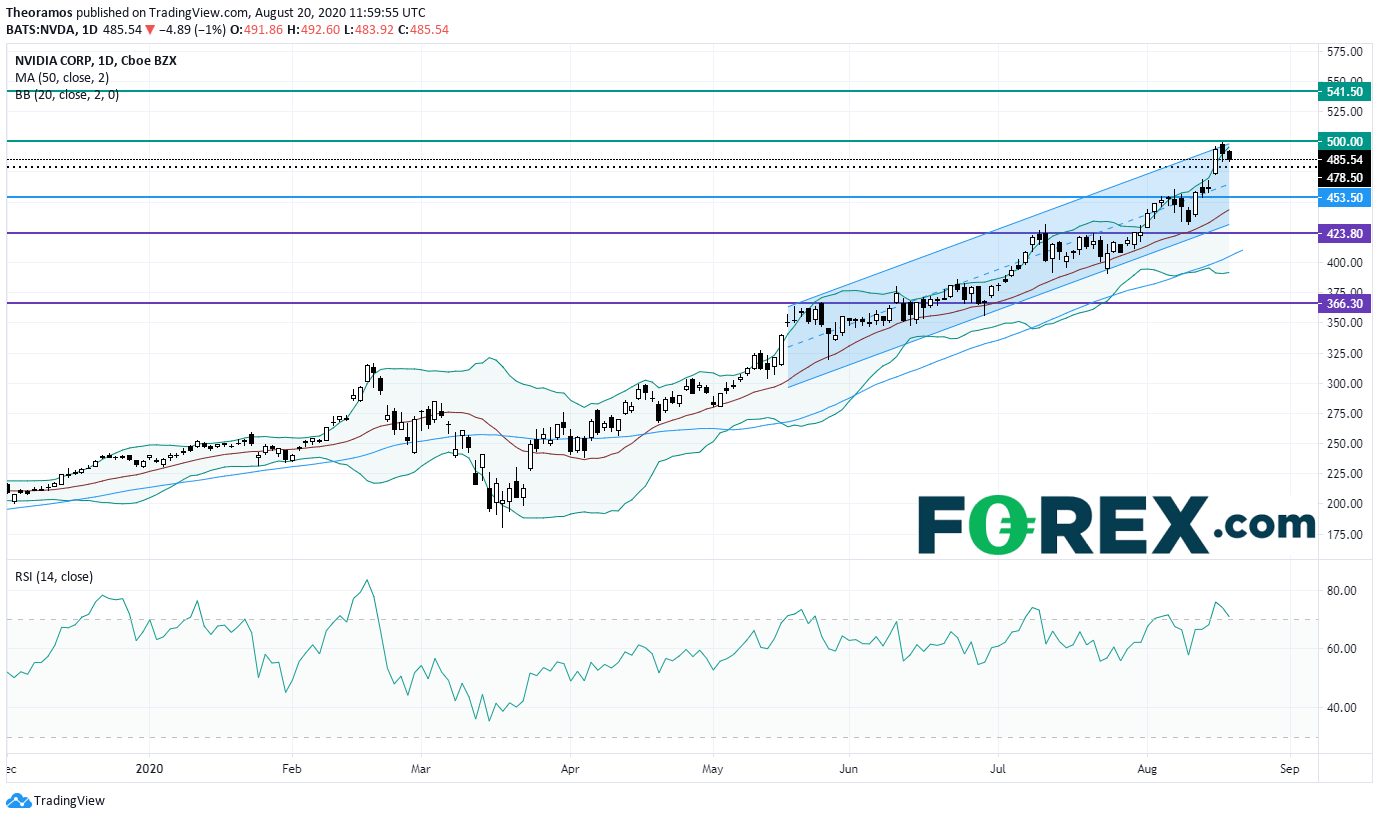Select the 485.54 current price tag

(x=1344, y=159)
